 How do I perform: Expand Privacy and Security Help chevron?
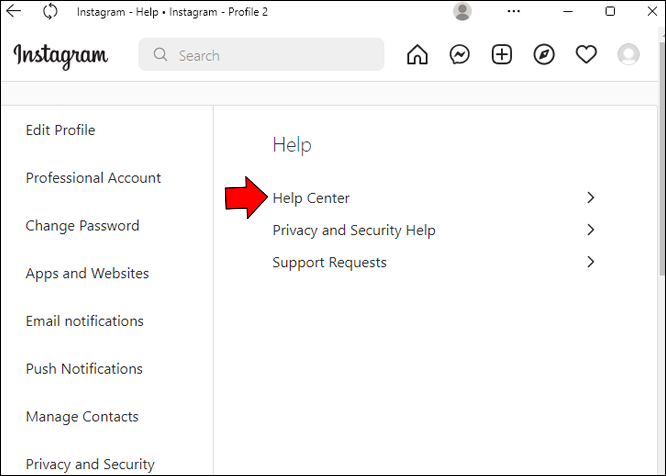[590, 230]
